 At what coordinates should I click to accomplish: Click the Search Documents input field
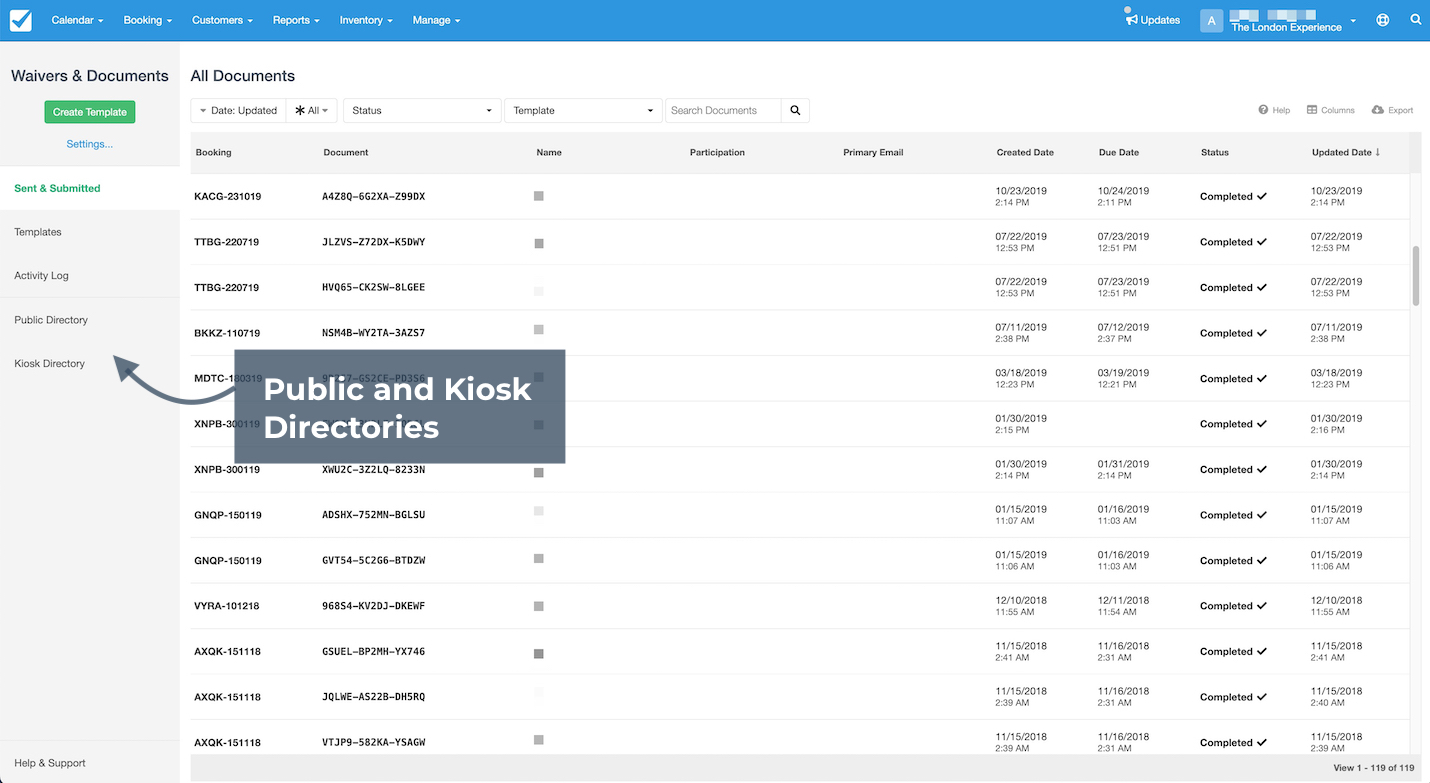click(x=723, y=111)
